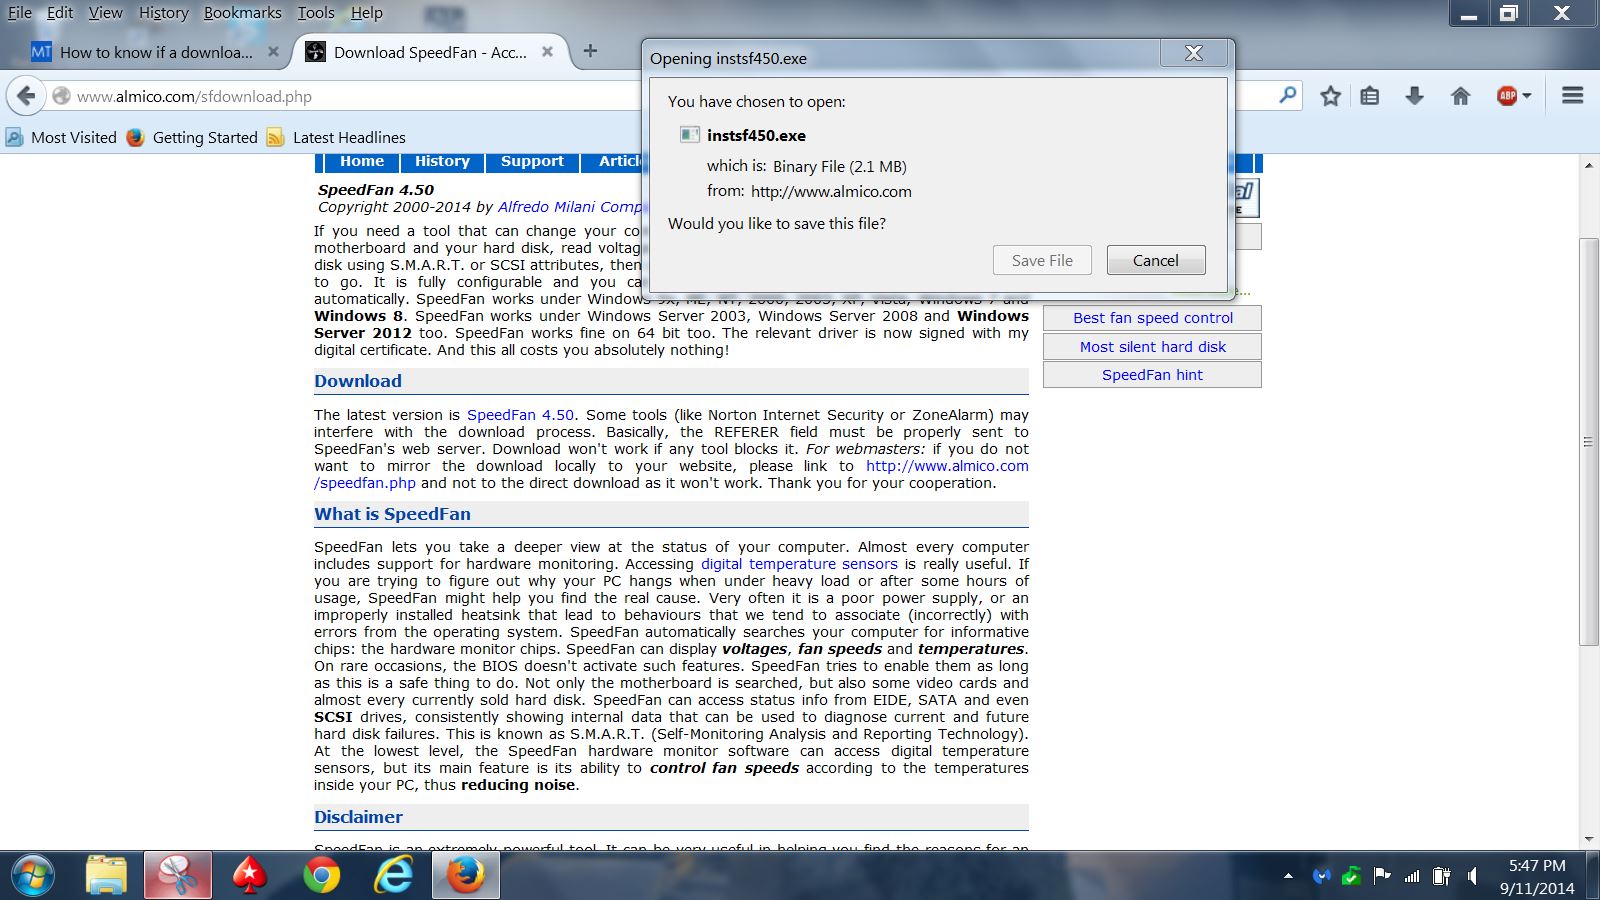Click the vertical scrollbar thumb
This screenshot has width=1600, height=900.
click(x=1589, y=442)
